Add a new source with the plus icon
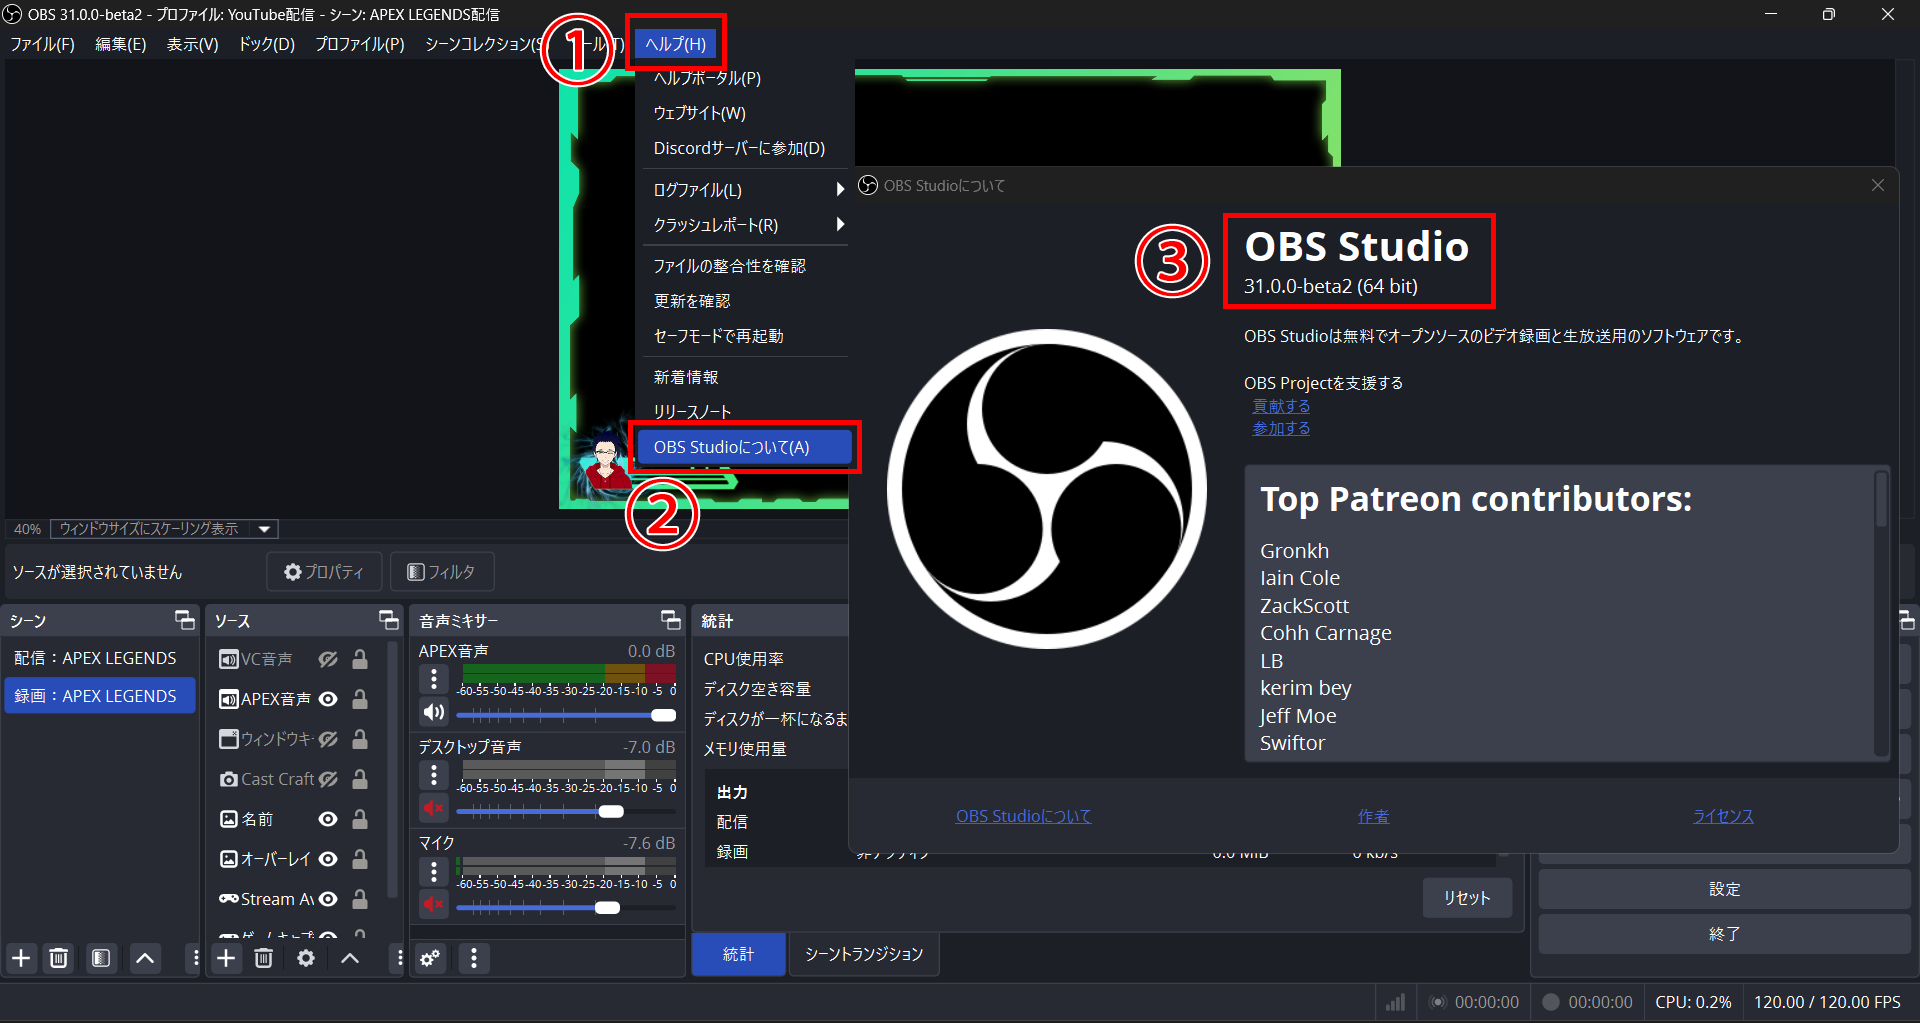This screenshot has width=1920, height=1023. [227, 958]
